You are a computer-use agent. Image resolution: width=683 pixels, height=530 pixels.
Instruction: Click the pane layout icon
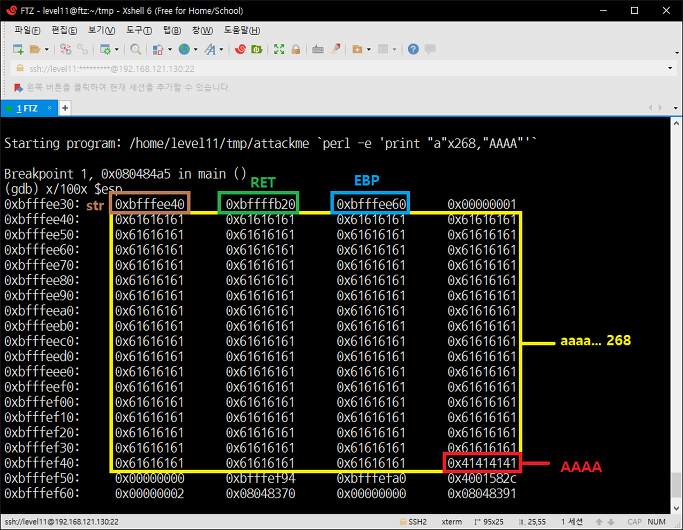(383, 49)
